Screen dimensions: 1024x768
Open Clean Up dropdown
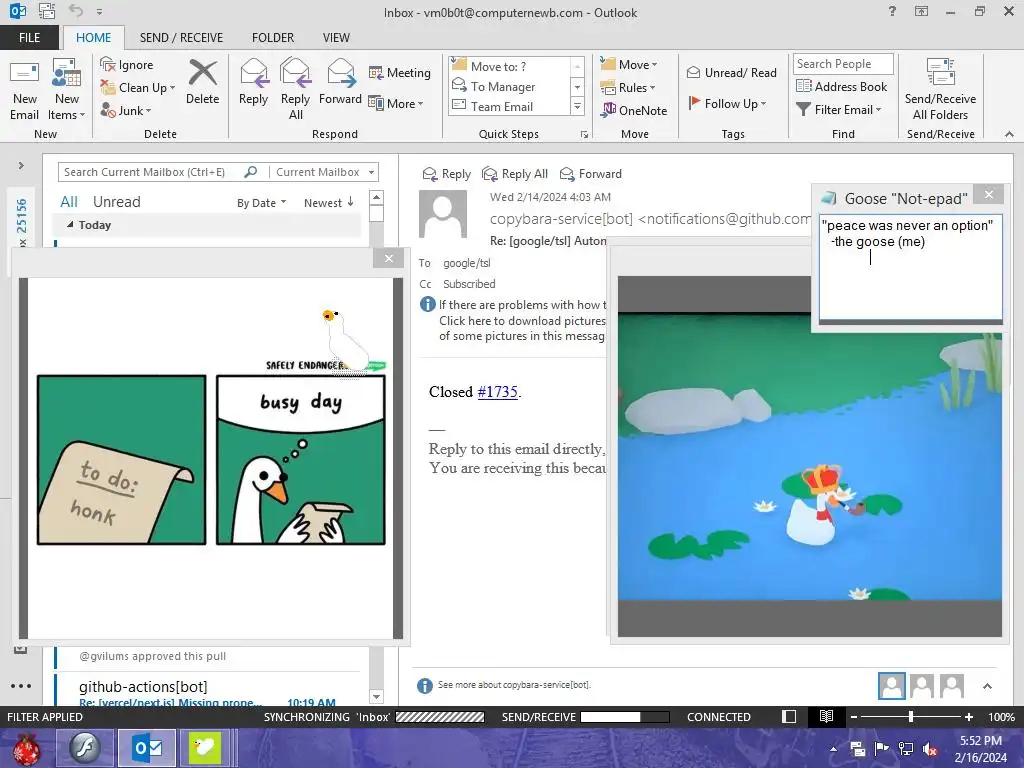point(137,88)
